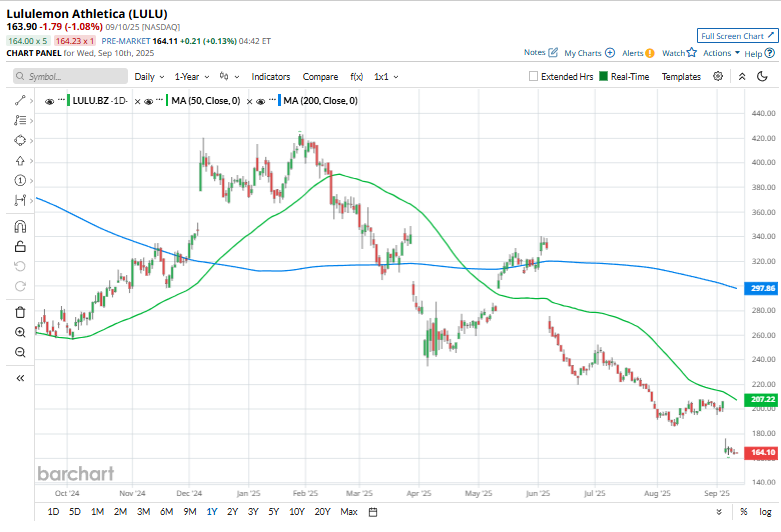Open the Actions dropdown
The width and height of the screenshot is (781, 532).
721,53
